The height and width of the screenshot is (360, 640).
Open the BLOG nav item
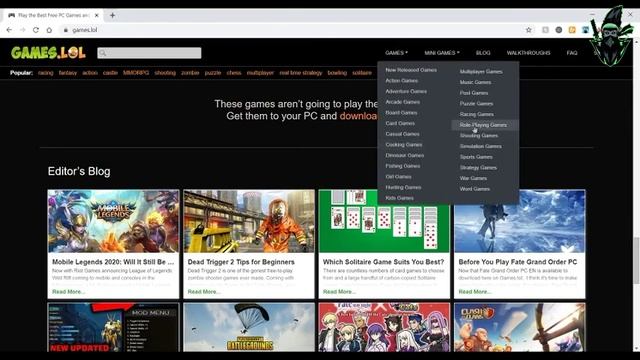[483, 53]
